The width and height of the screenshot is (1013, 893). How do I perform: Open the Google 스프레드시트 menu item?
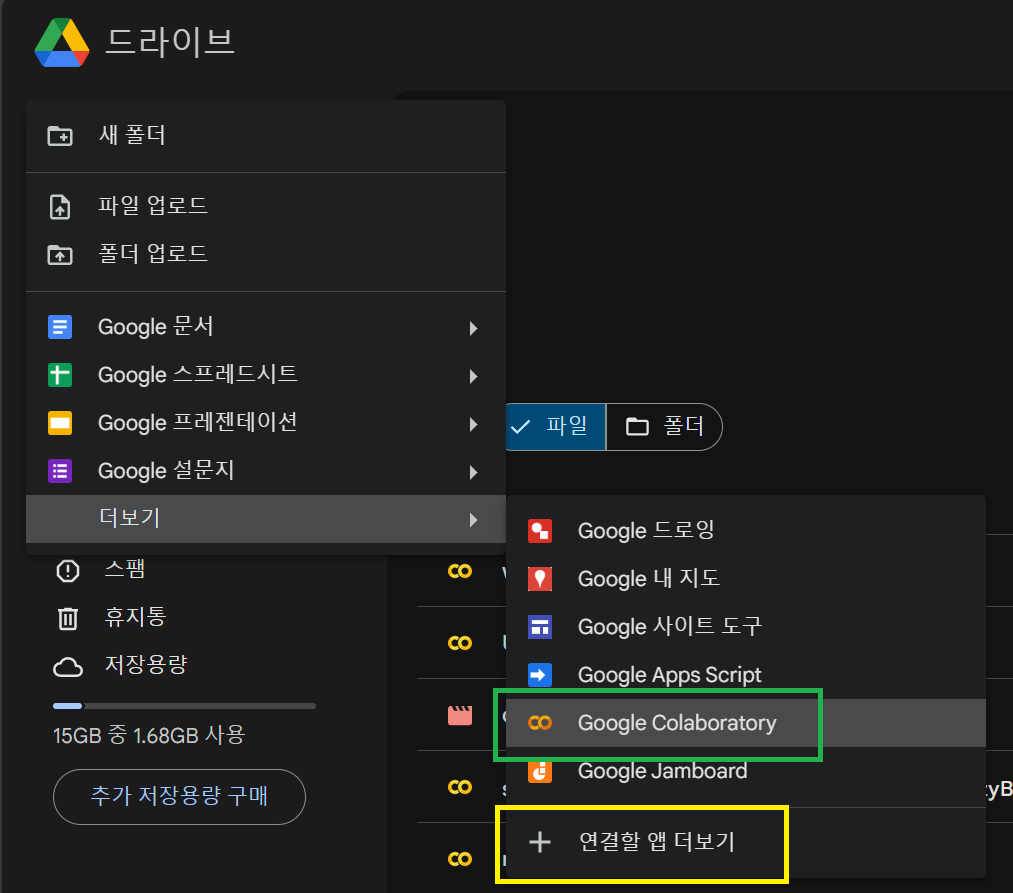[266, 375]
